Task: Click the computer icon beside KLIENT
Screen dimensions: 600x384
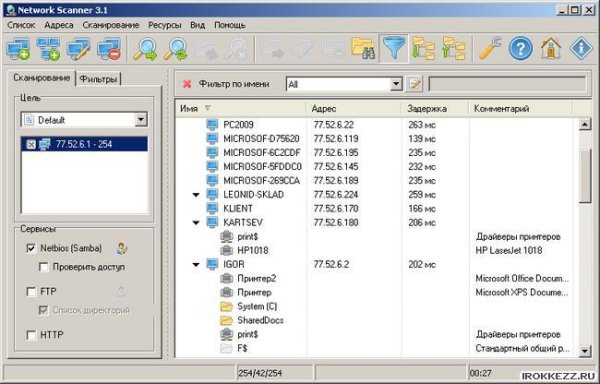Action: point(212,208)
